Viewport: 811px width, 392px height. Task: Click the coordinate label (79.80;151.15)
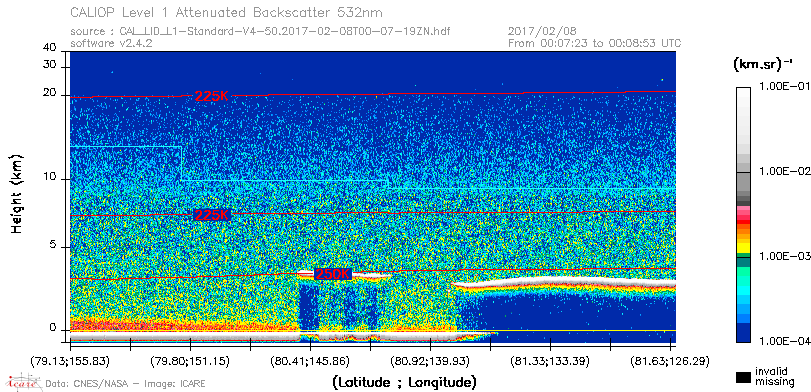[190, 360]
